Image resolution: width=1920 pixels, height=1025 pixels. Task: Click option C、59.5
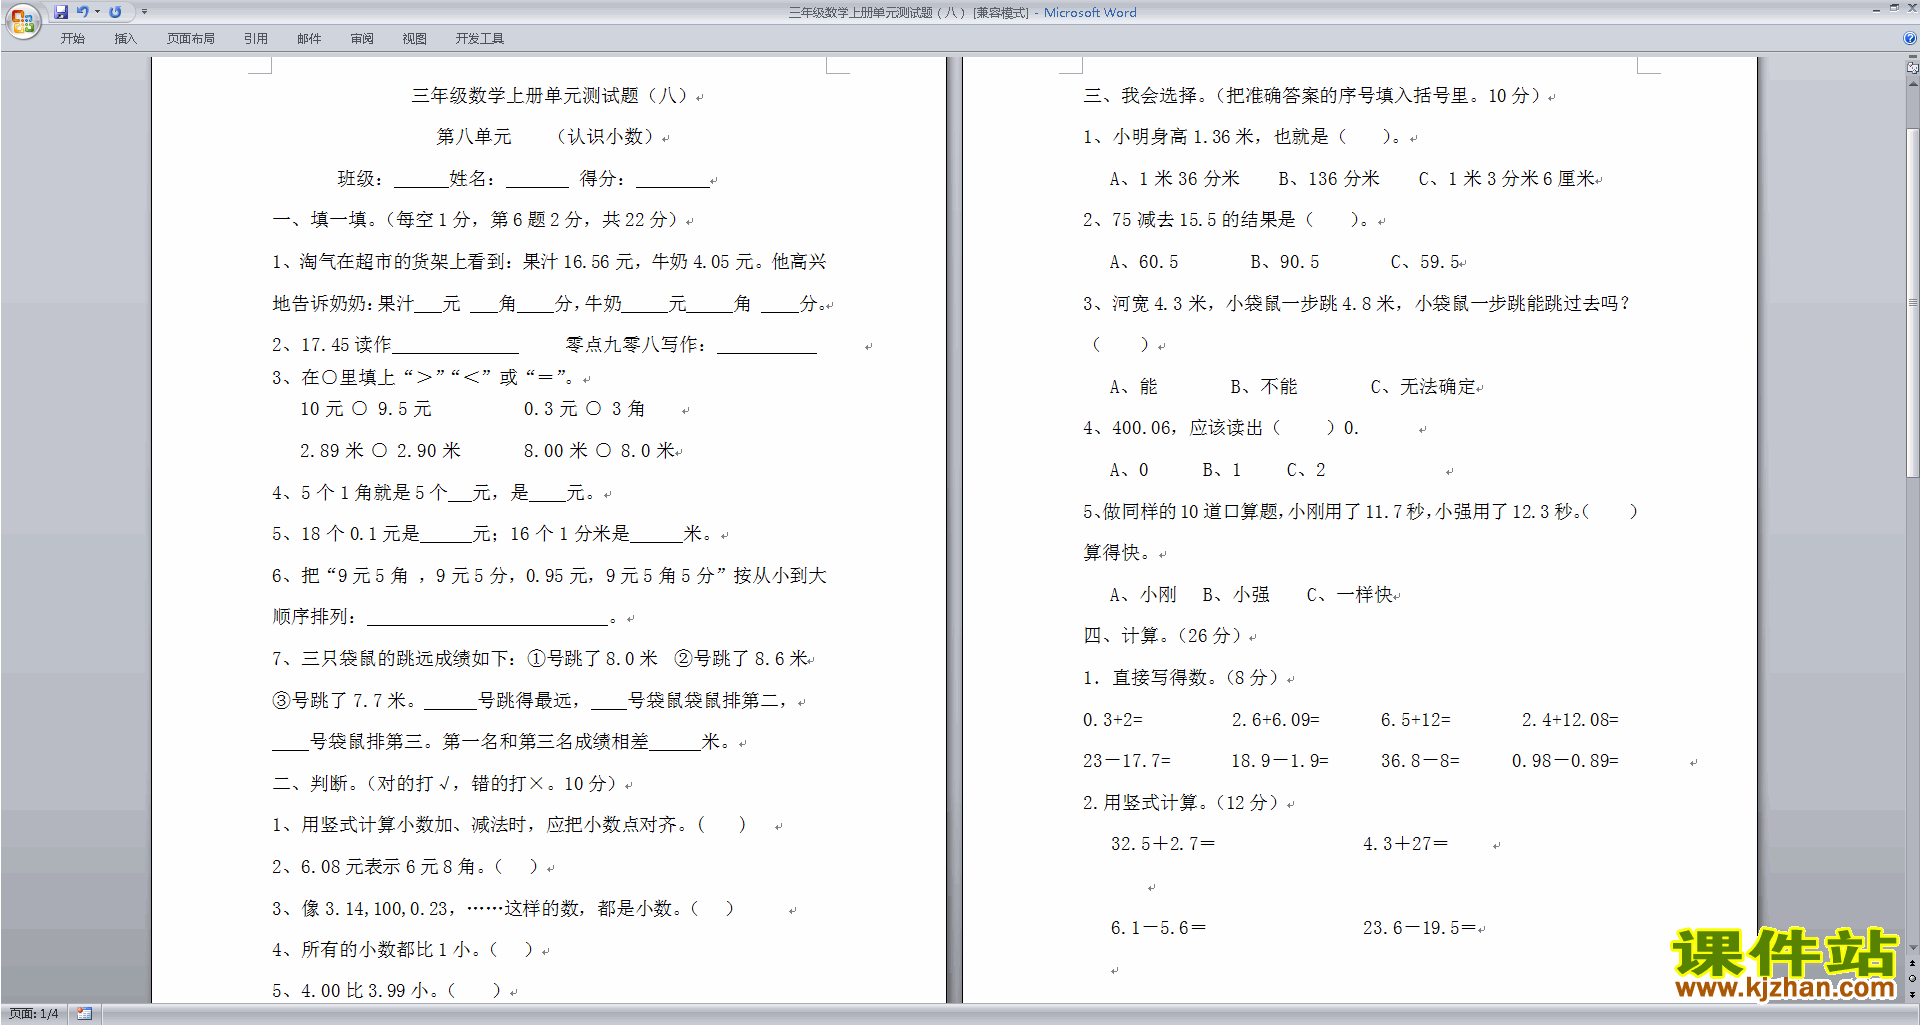(1425, 262)
